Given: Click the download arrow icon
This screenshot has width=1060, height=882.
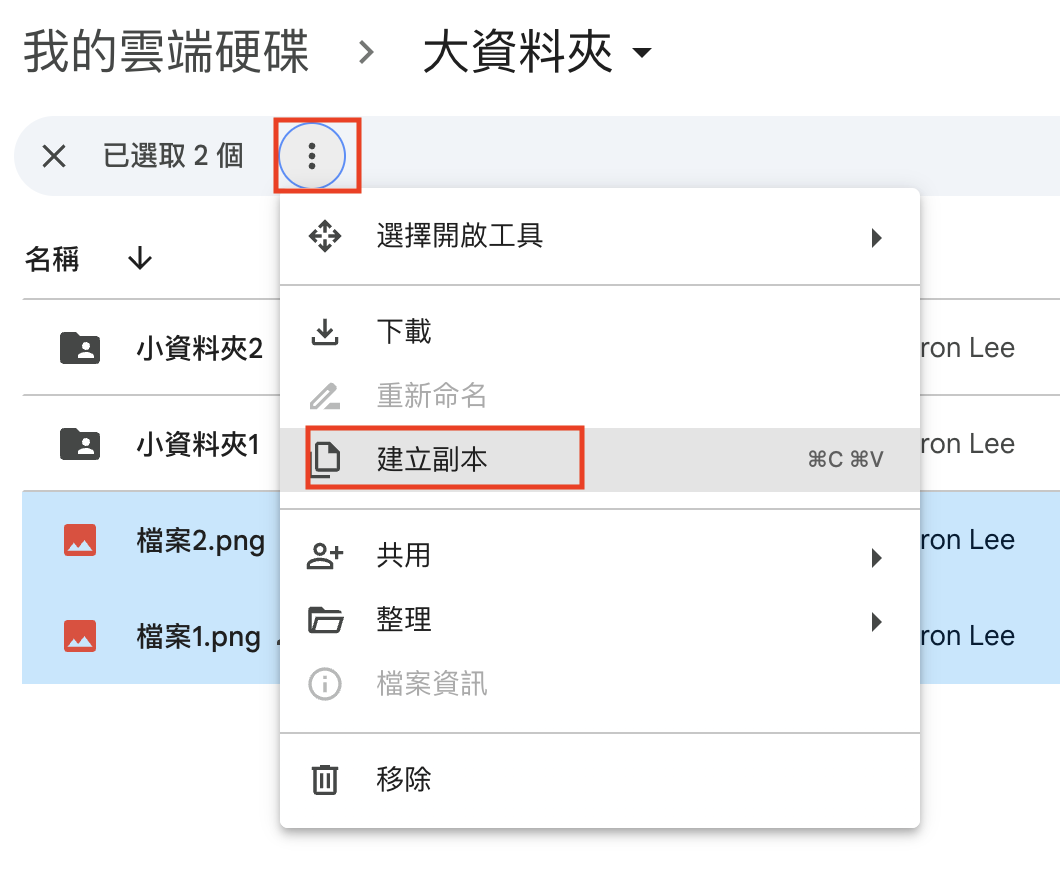Looking at the screenshot, I should click(x=325, y=332).
